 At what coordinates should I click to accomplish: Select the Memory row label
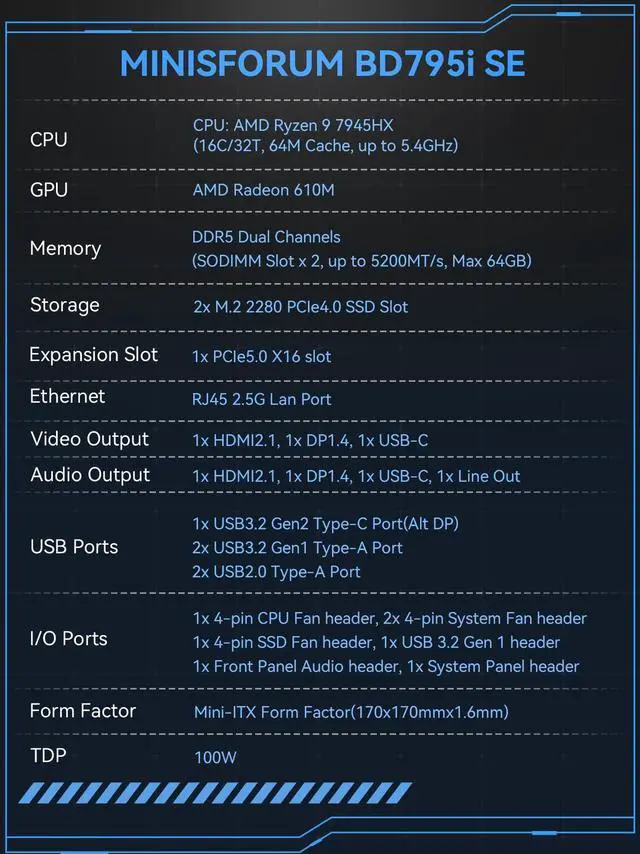tap(65, 249)
